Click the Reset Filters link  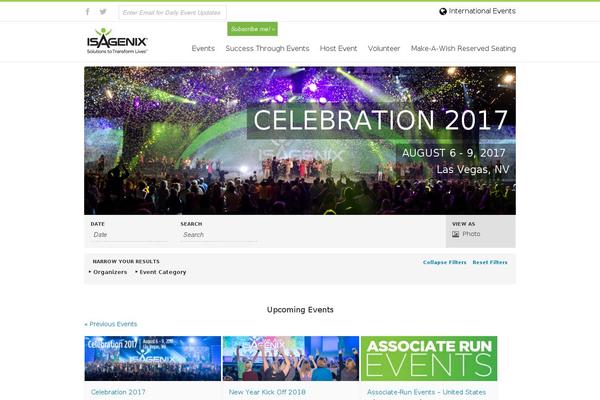[x=490, y=262]
